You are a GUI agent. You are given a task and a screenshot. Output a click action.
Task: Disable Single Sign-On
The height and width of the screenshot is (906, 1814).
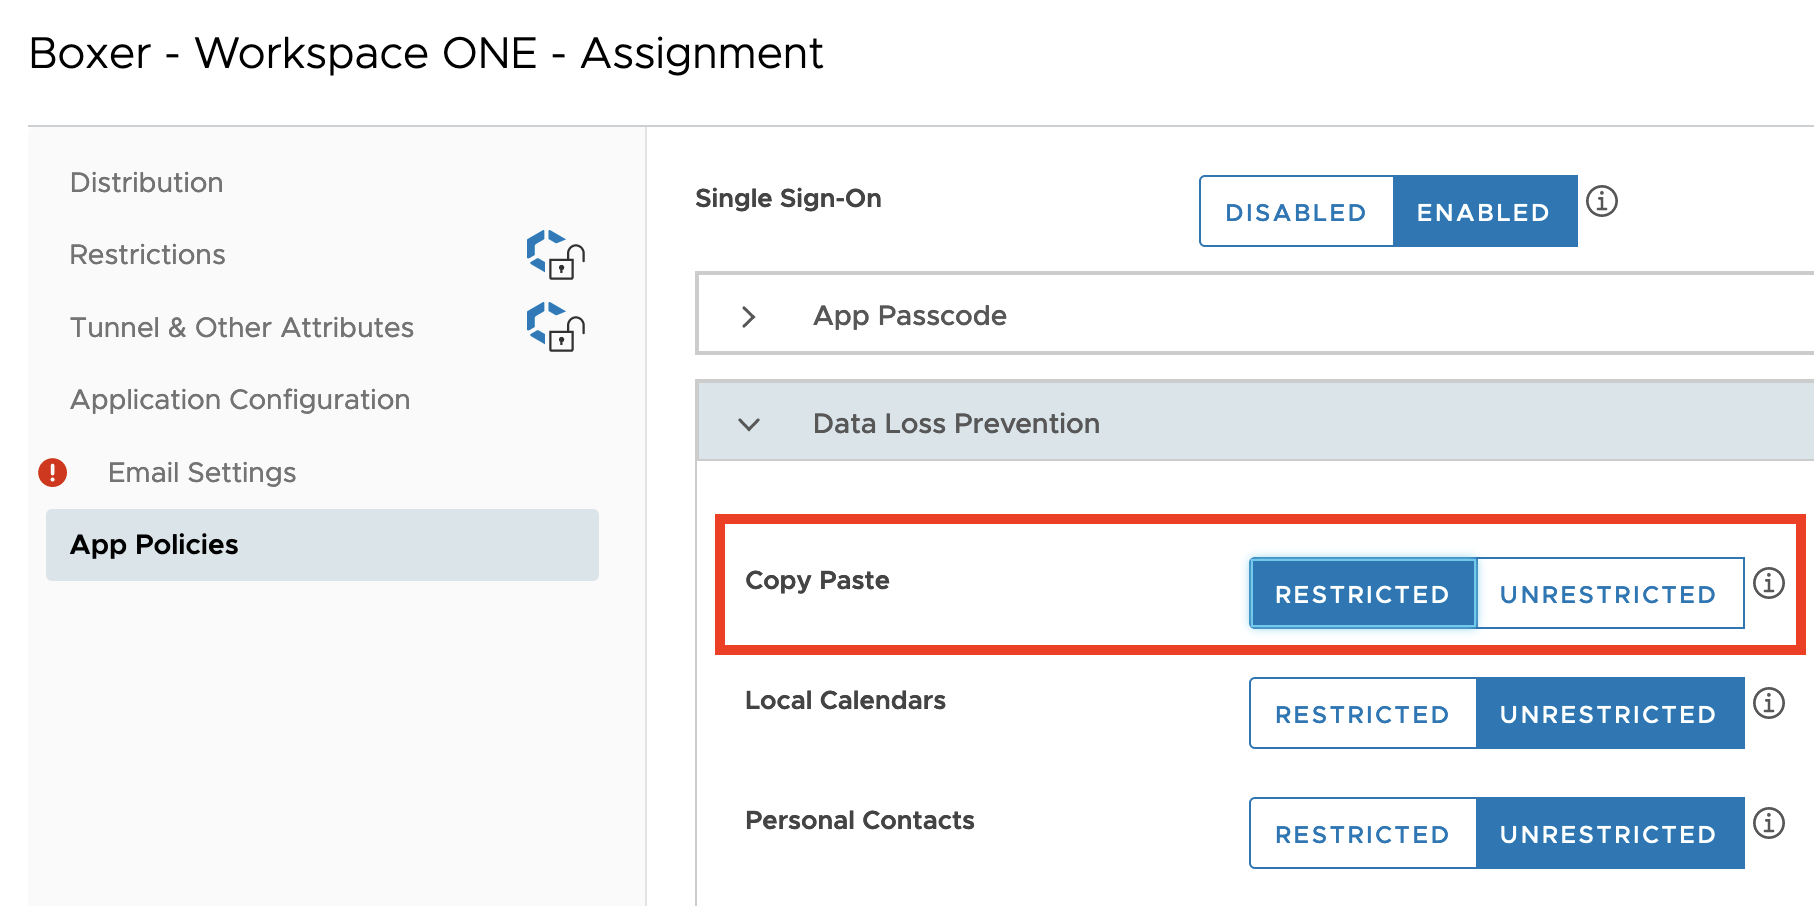[x=1296, y=212]
